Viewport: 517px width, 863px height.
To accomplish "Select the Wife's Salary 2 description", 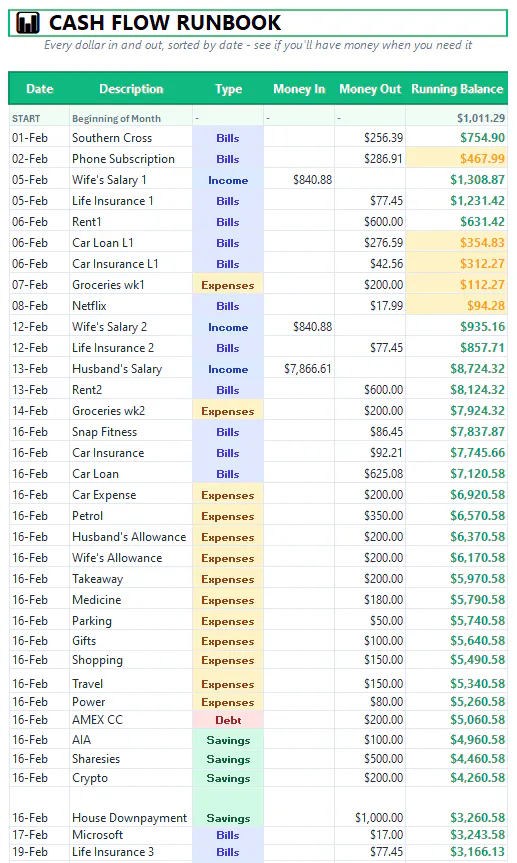I will point(131,326).
